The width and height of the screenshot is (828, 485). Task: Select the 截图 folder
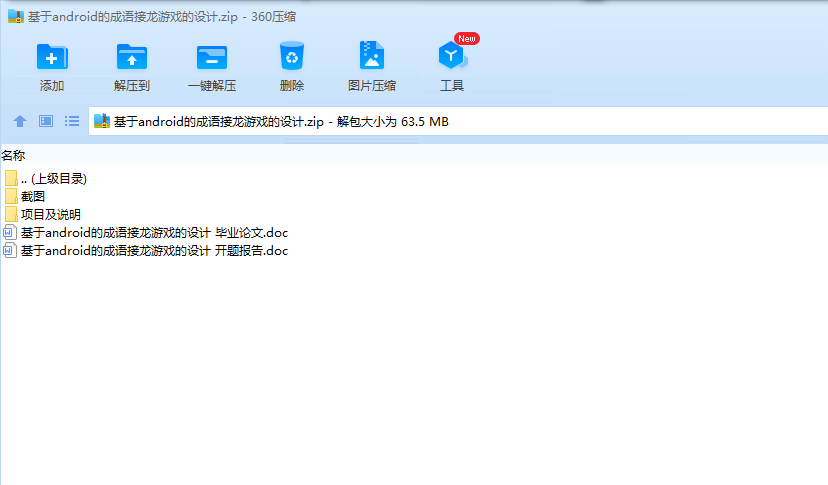[24, 197]
